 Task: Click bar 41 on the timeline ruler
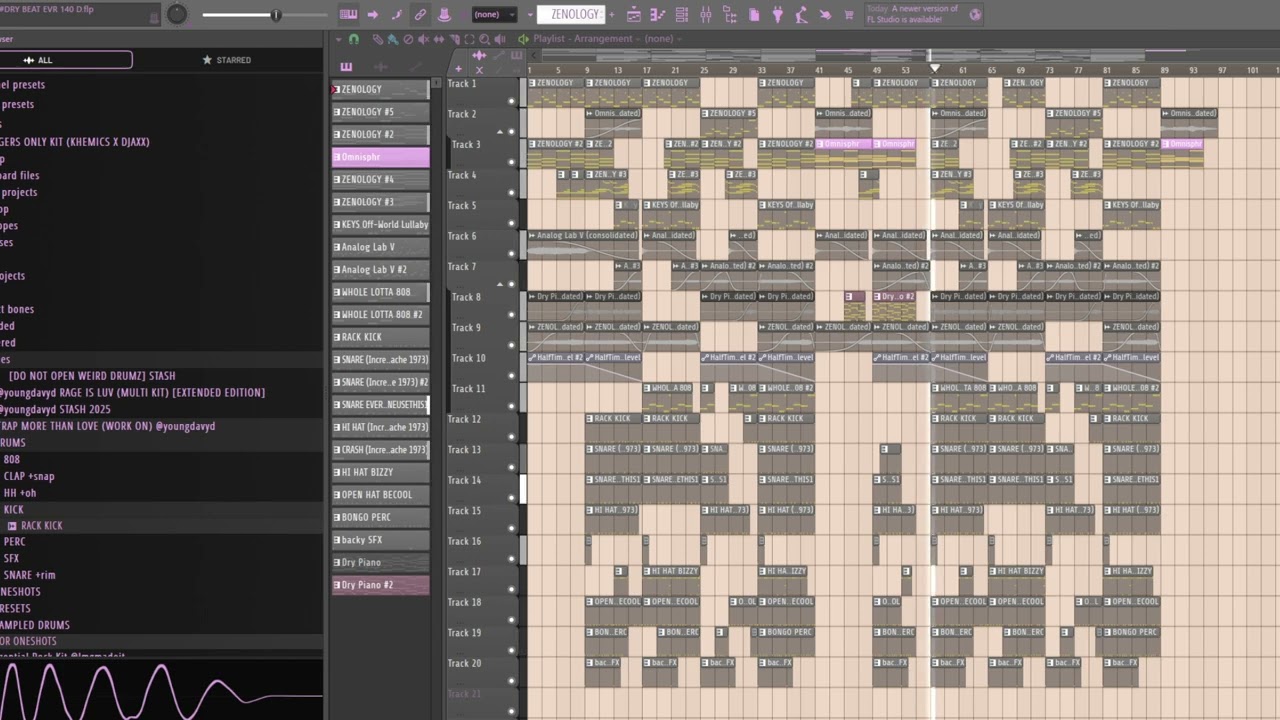click(x=819, y=70)
